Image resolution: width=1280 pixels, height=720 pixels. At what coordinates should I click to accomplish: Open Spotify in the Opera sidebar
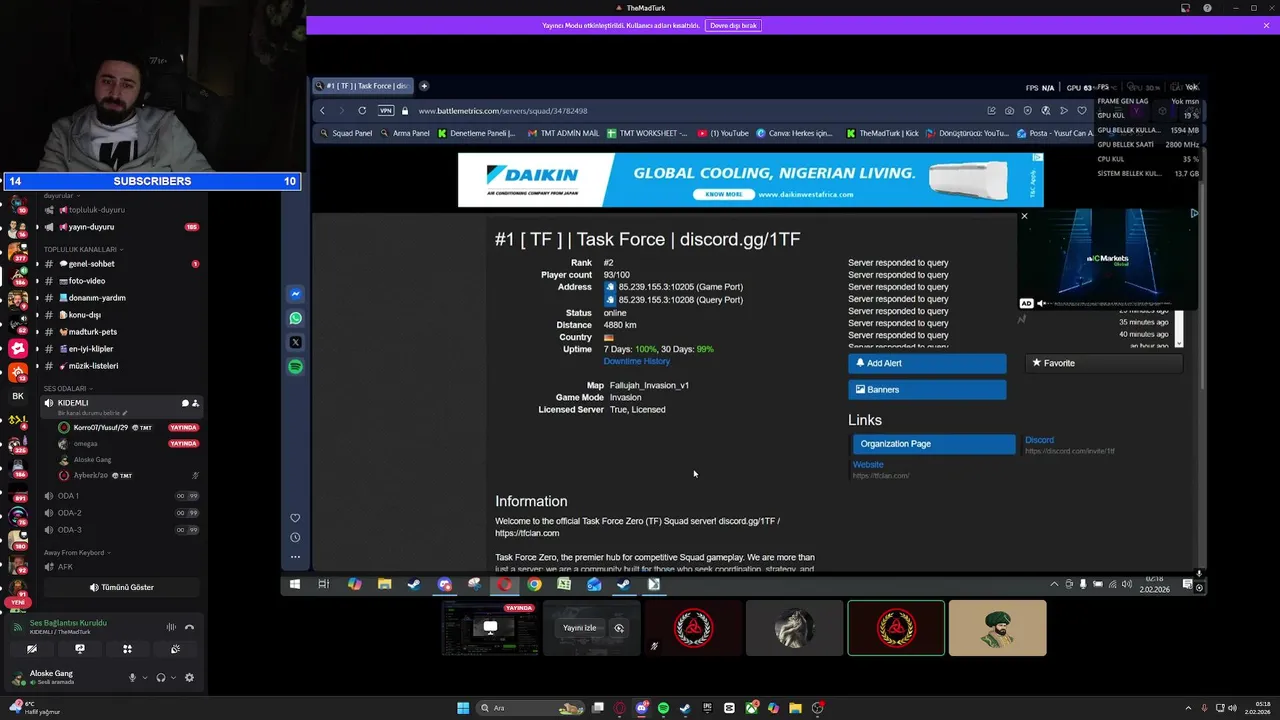coord(295,367)
